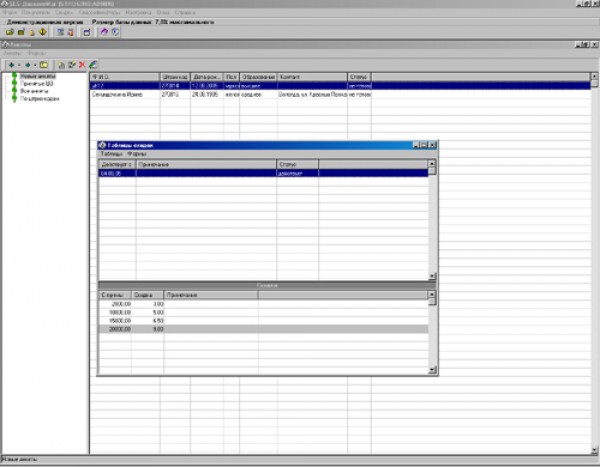Screen dimensions: 600x467
Task: Click the yellow folder icon in Анкеты toolbar
Action: click(x=44, y=65)
